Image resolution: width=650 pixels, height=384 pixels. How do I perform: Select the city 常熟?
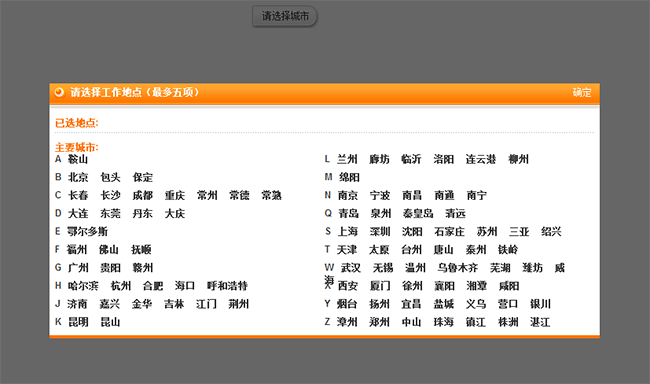pyautogui.click(x=272, y=195)
